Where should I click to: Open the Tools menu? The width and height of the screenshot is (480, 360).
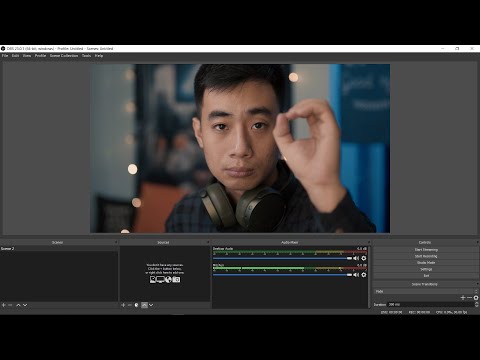pos(86,56)
